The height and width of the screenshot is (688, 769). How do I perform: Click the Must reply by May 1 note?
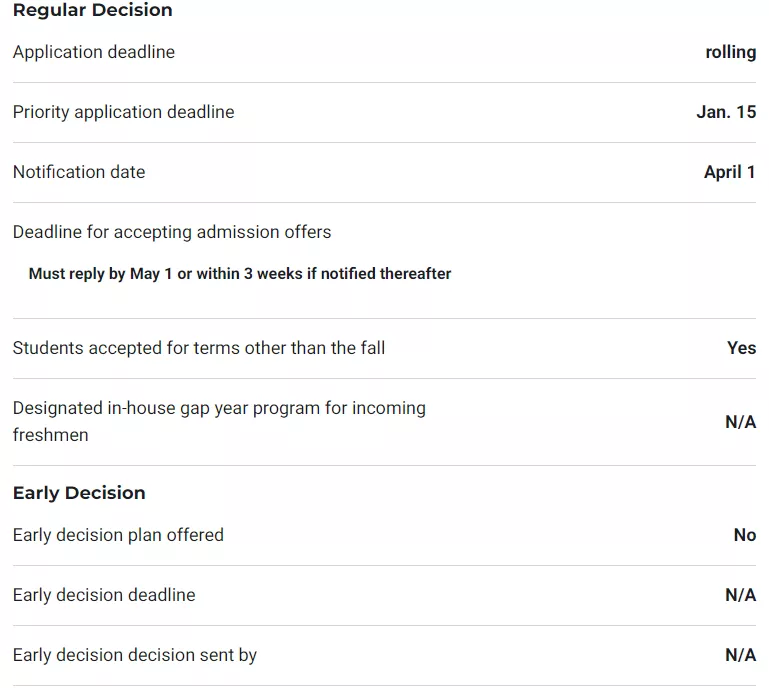tap(240, 273)
